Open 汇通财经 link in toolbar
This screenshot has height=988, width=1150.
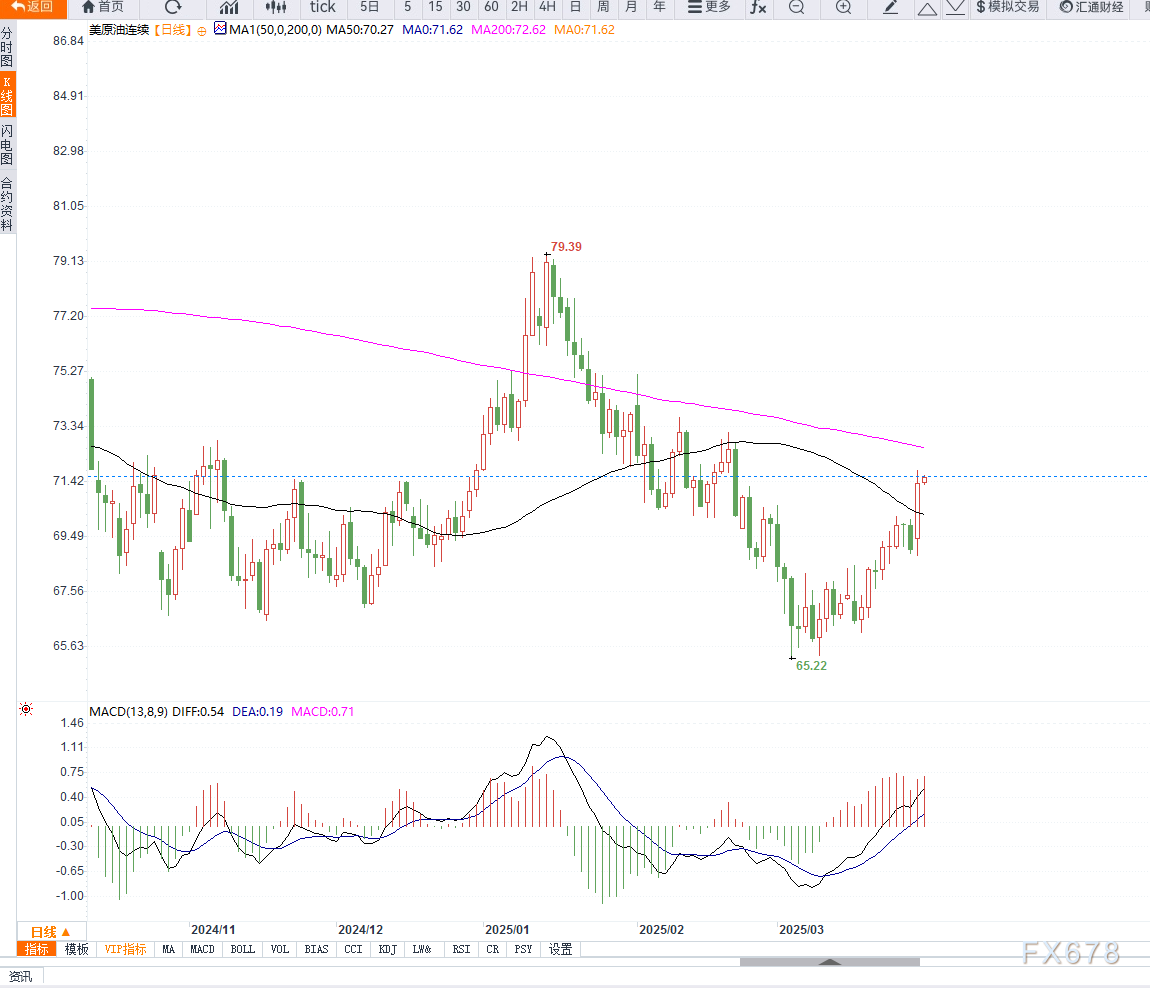[1091, 7]
